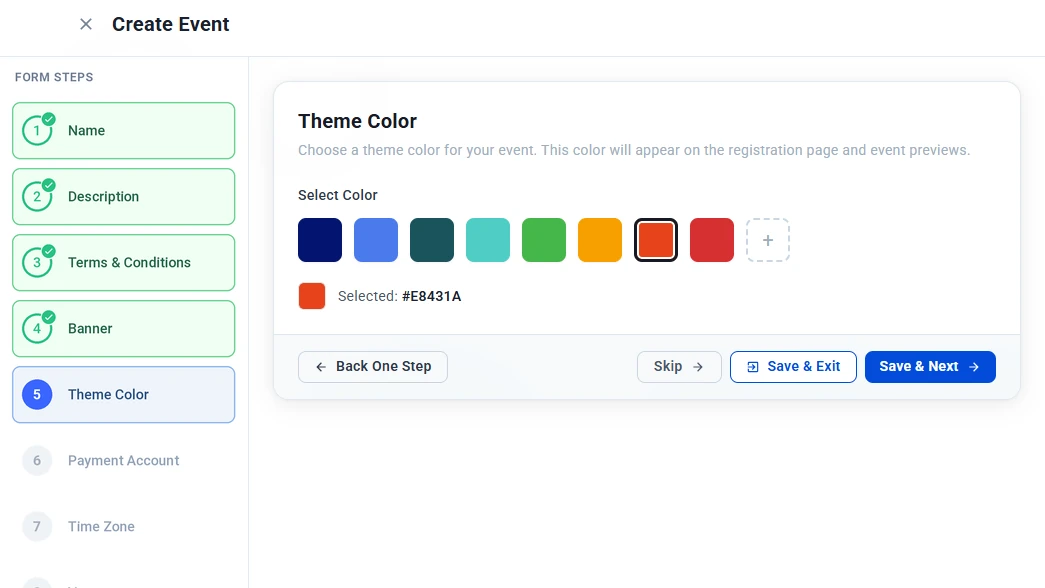
Task: Choose the green color swatch
Action: [x=544, y=240]
